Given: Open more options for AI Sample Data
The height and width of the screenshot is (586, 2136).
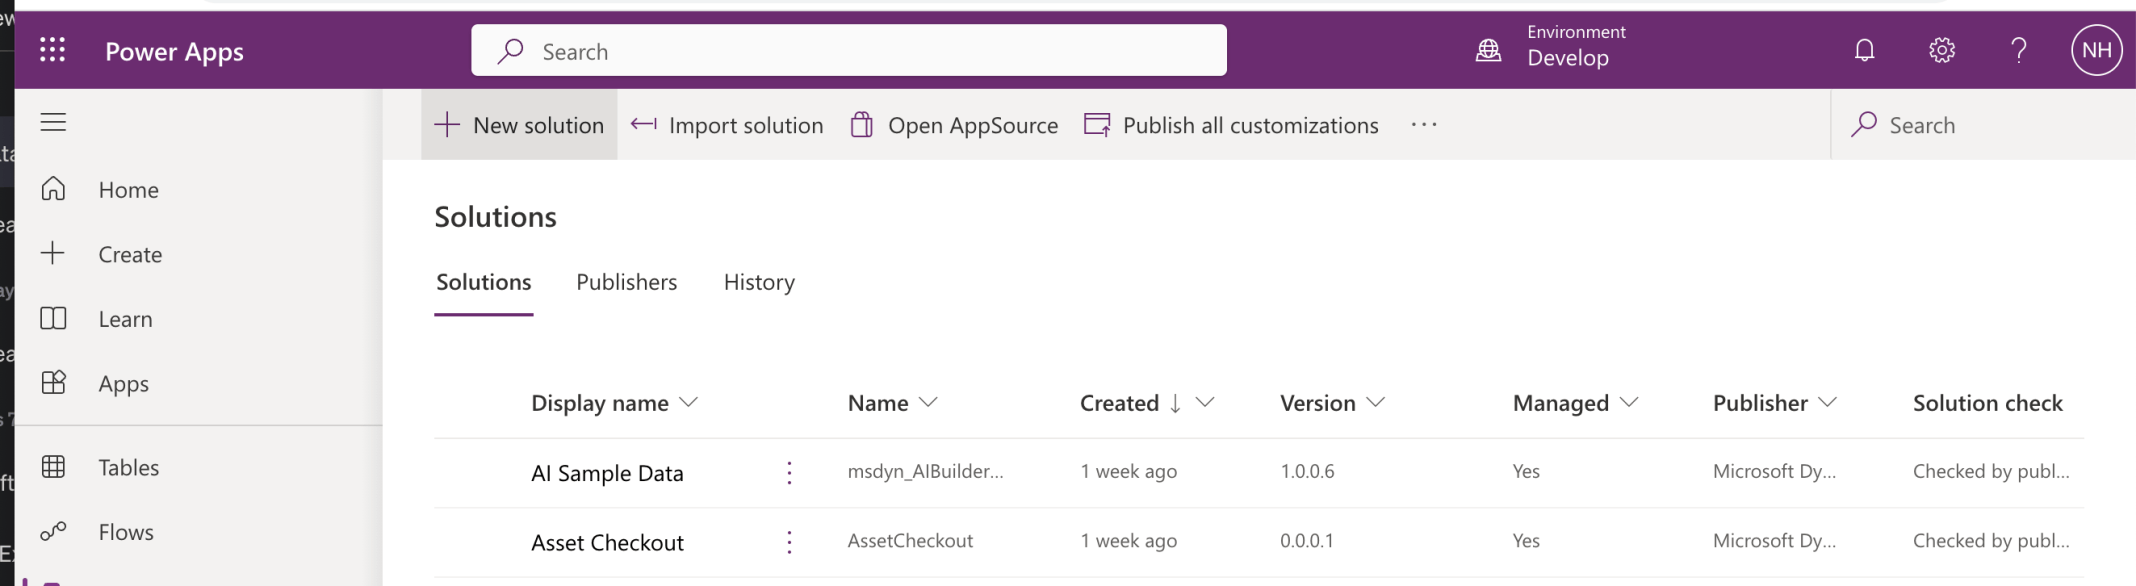Looking at the screenshot, I should point(789,473).
